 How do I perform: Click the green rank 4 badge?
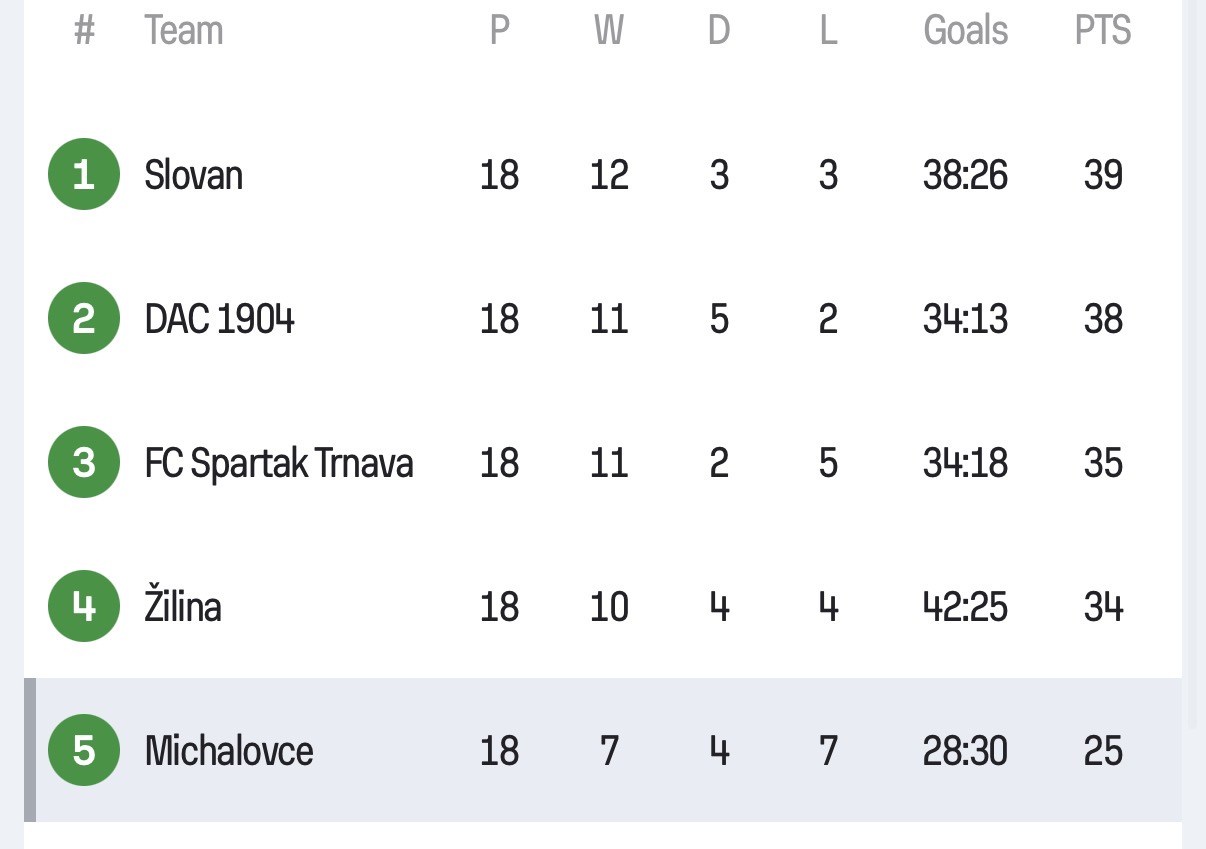click(x=84, y=606)
